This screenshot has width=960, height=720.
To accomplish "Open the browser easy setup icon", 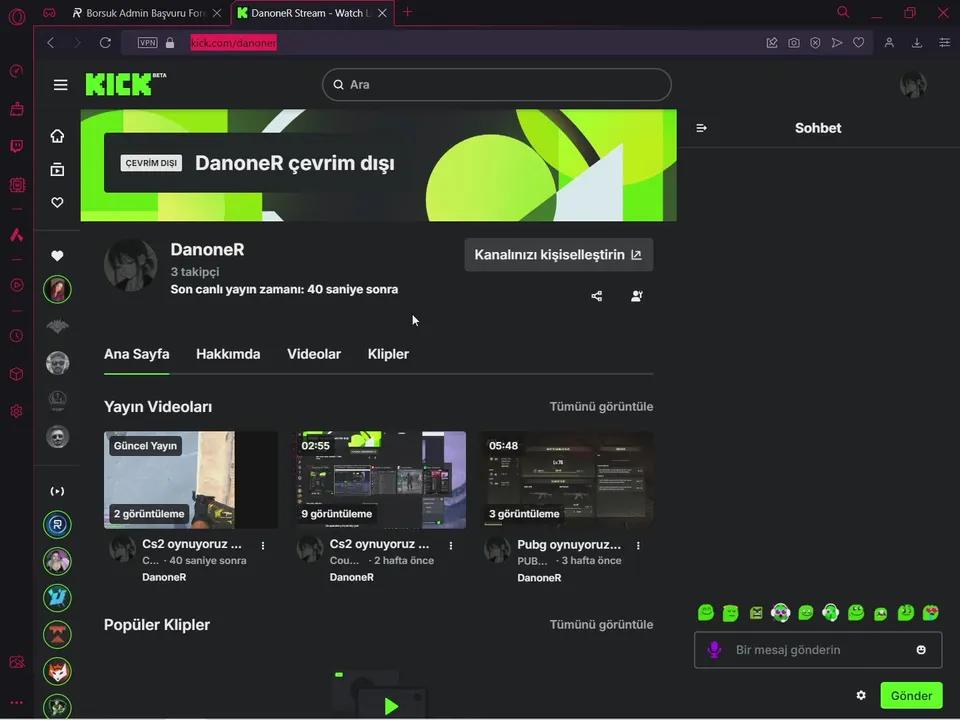I will [944, 43].
